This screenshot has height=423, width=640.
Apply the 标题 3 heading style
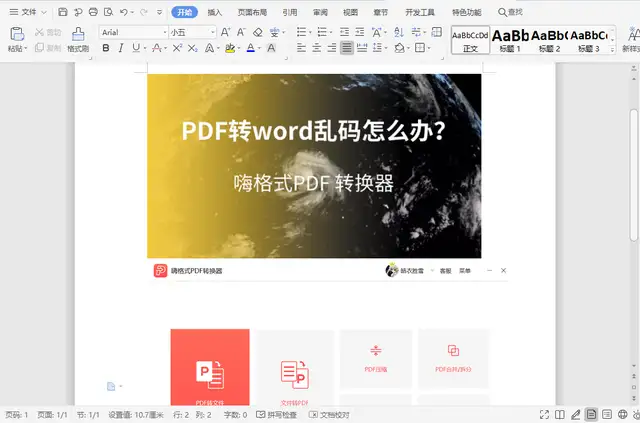[589, 40]
